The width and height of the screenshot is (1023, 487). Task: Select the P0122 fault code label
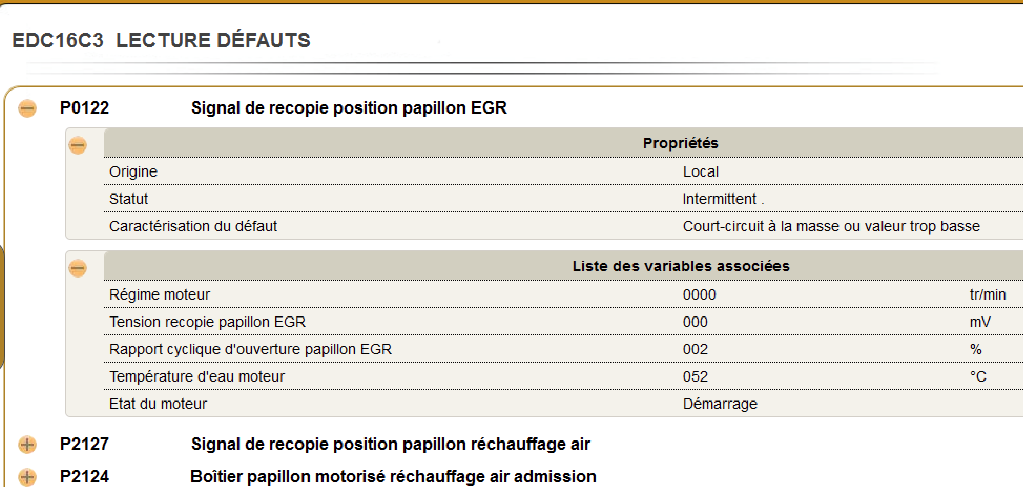84,108
